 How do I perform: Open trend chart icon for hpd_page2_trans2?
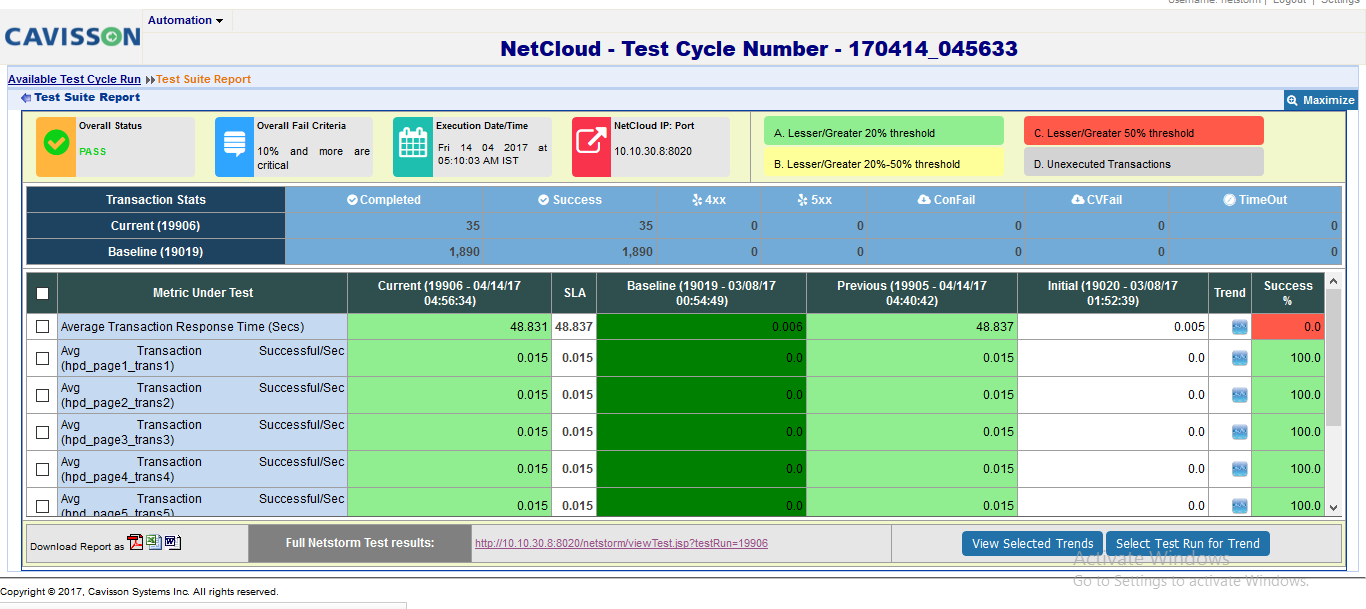[1240, 395]
